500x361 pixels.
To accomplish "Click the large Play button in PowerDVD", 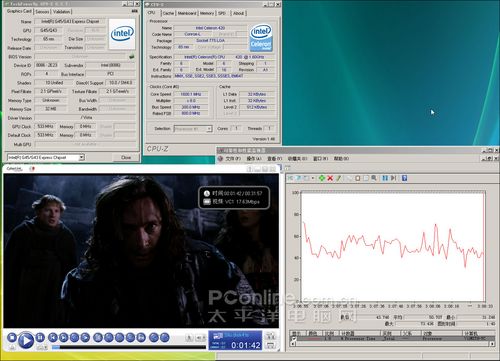I will pos(26,340).
